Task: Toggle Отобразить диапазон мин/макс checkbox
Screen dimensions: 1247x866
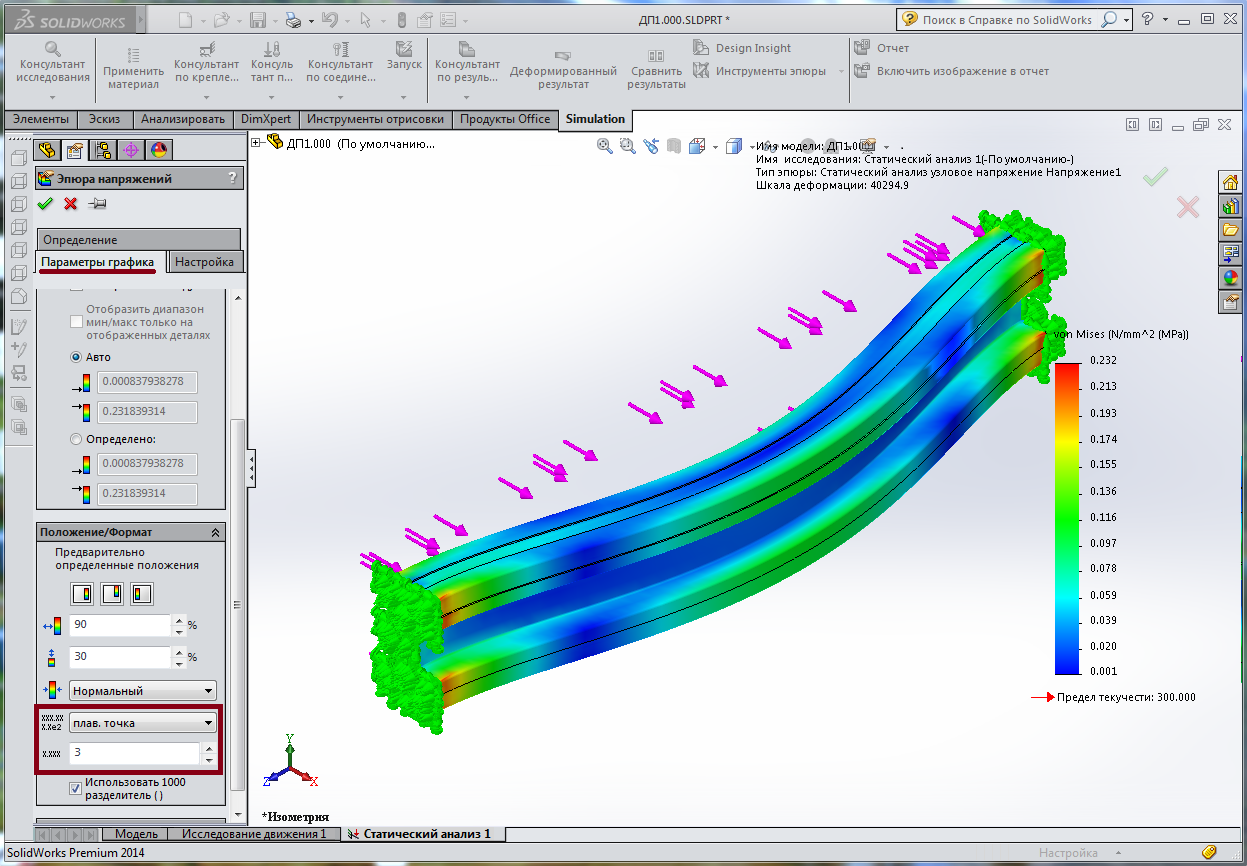Action: (x=76, y=322)
